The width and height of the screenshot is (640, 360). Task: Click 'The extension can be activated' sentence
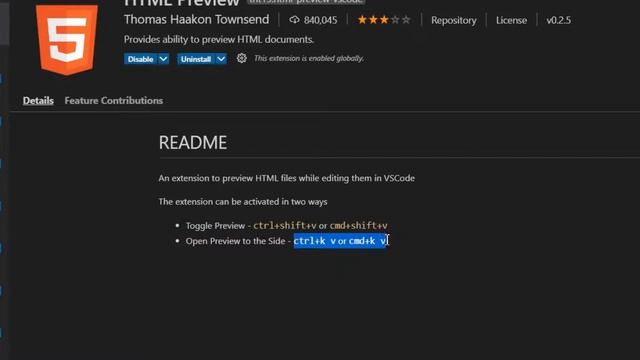[243, 202]
